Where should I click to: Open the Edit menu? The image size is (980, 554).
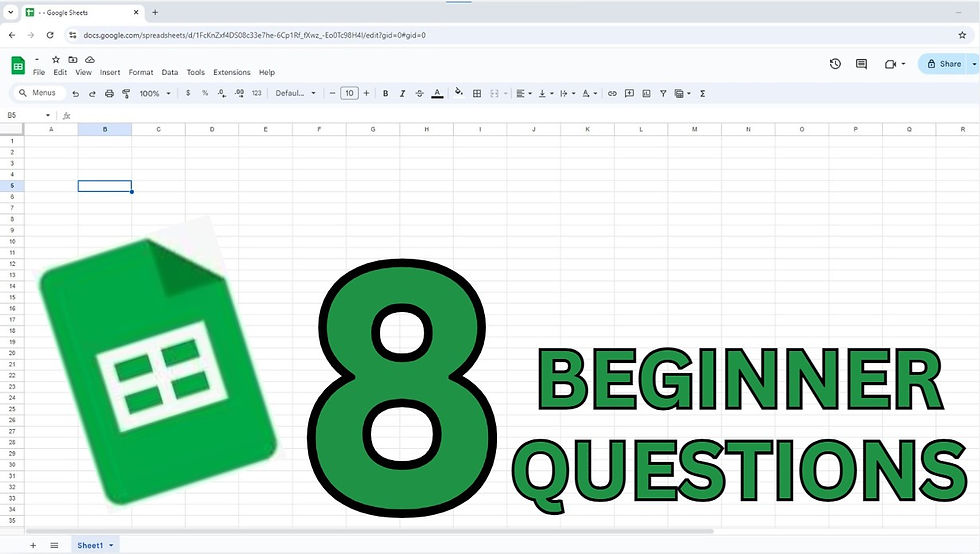(60, 73)
